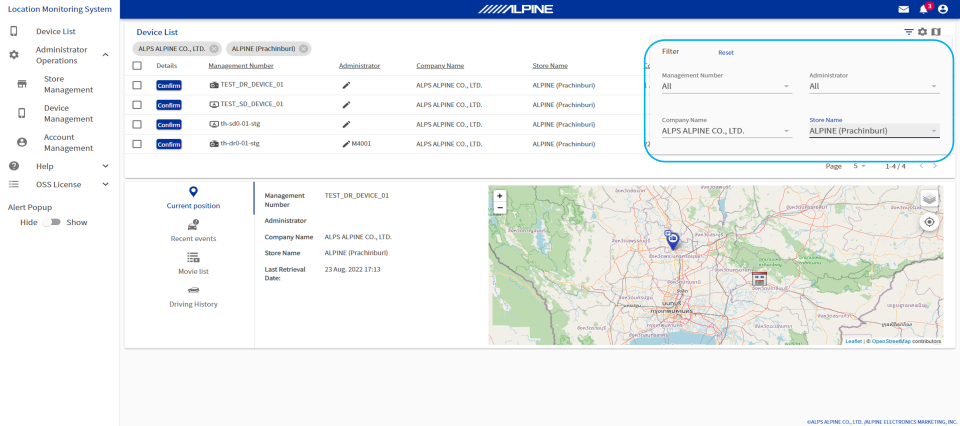Edit administrator pencil for th-sd0-01-stg row

347,124
